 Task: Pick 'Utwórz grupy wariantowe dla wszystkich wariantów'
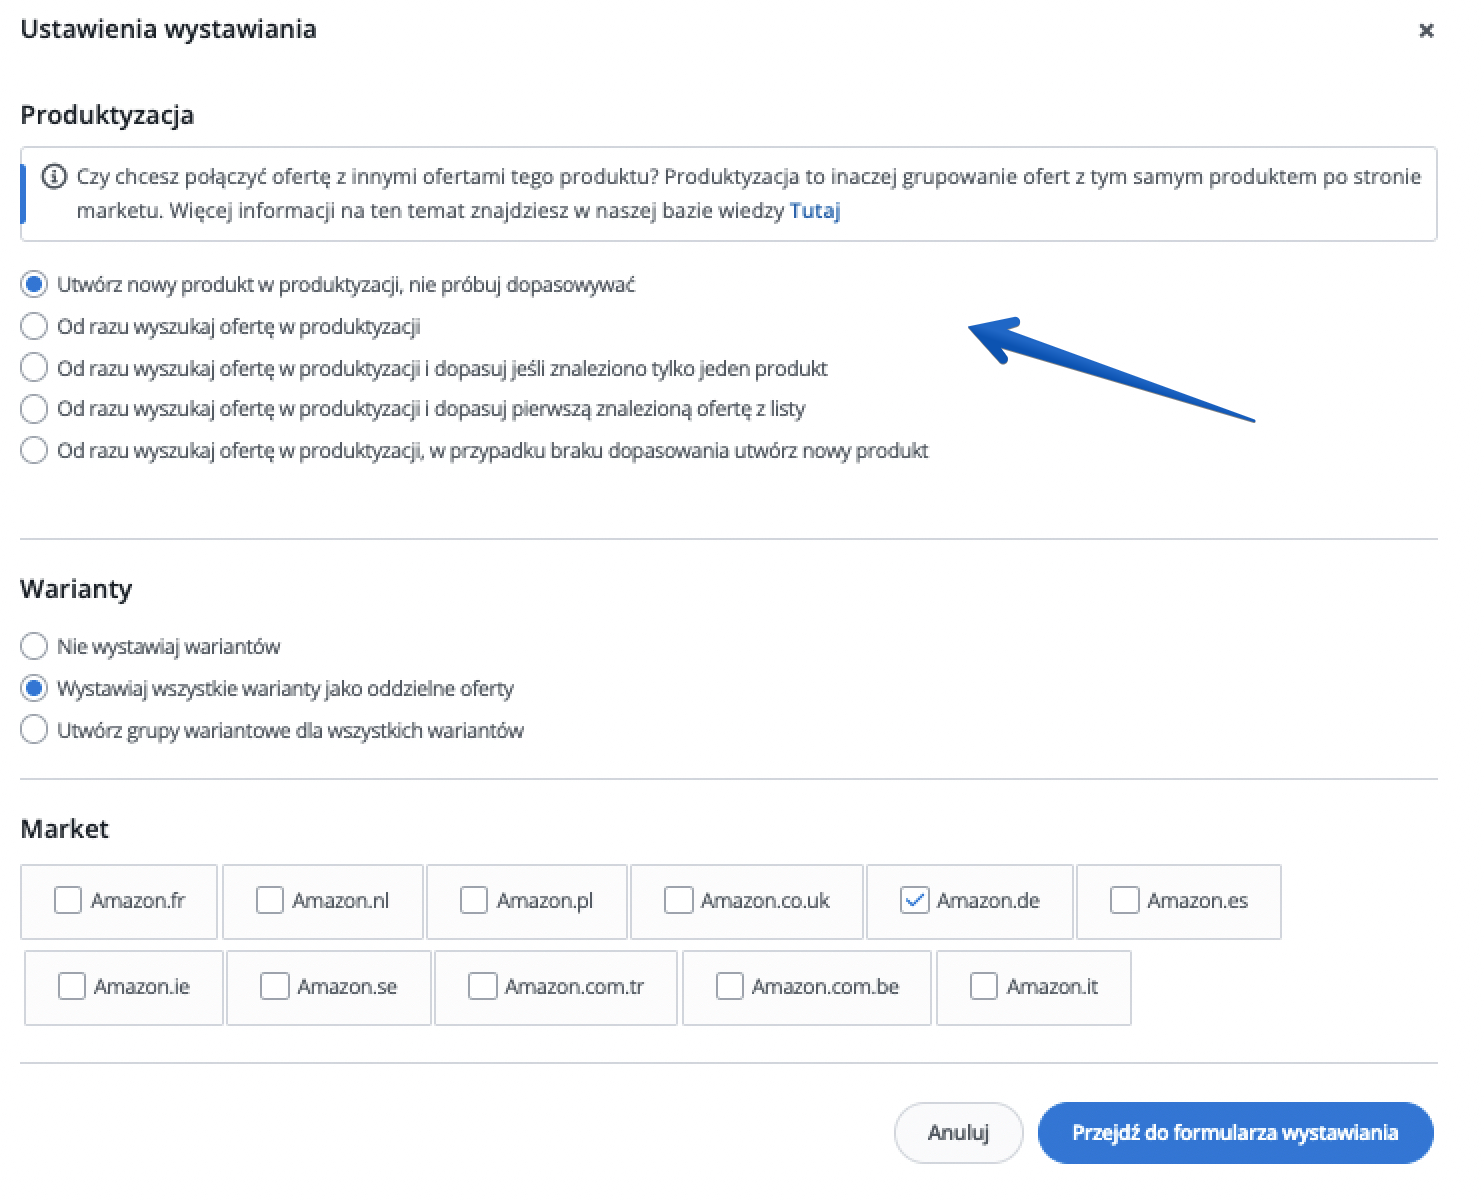(x=34, y=731)
